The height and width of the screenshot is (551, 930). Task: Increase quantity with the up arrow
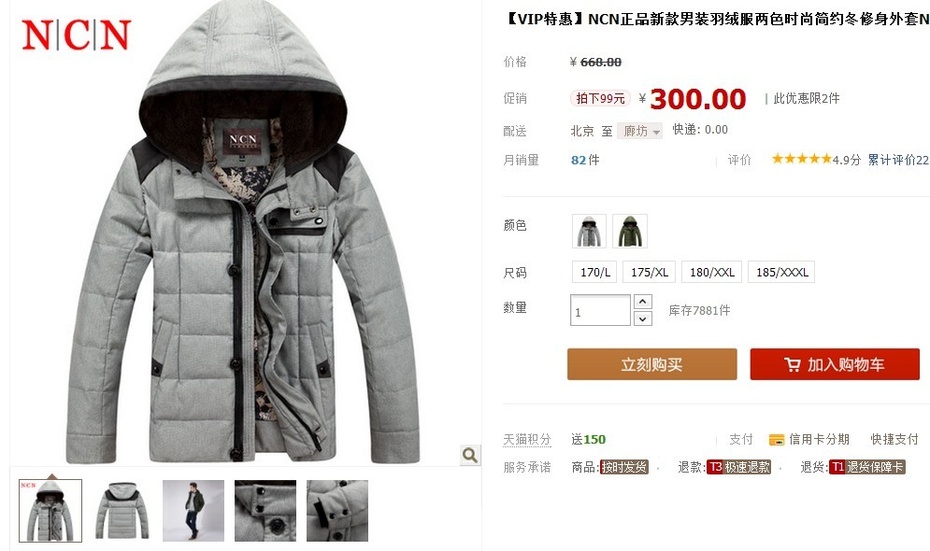(643, 301)
